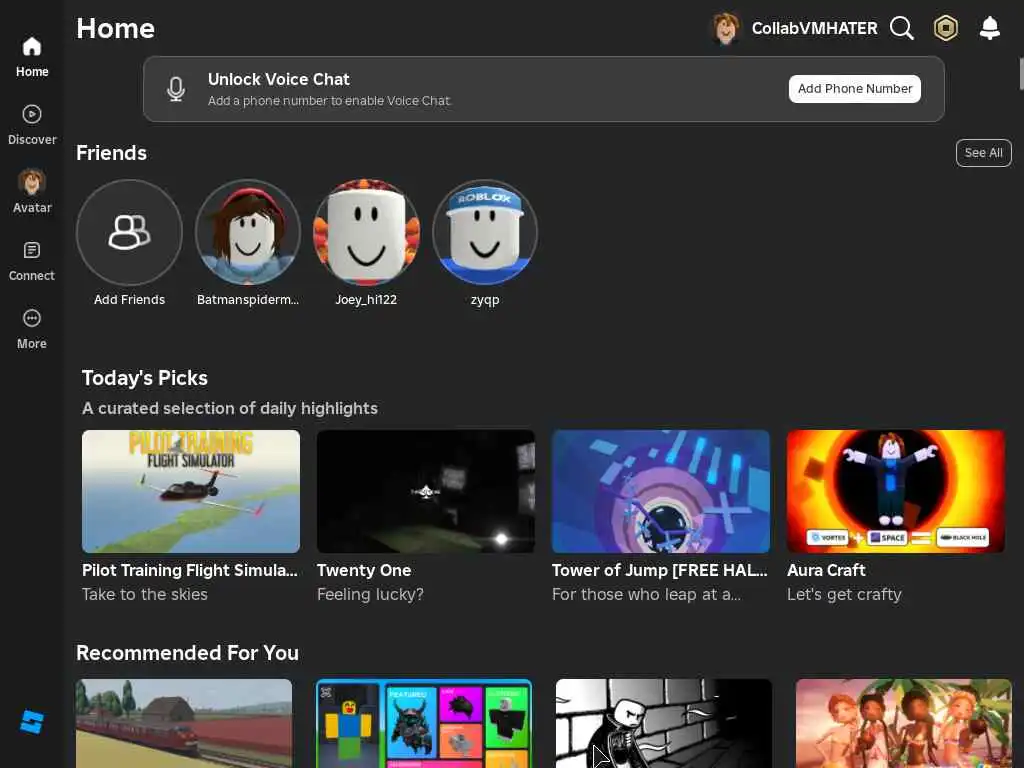The height and width of the screenshot is (768, 1024).
Task: Click Recommended For You heading
Action: (x=187, y=653)
